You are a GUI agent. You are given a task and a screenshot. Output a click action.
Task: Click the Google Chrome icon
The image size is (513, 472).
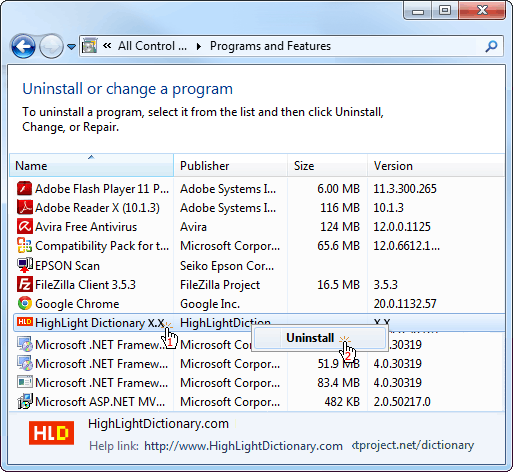pyautogui.click(x=25, y=303)
